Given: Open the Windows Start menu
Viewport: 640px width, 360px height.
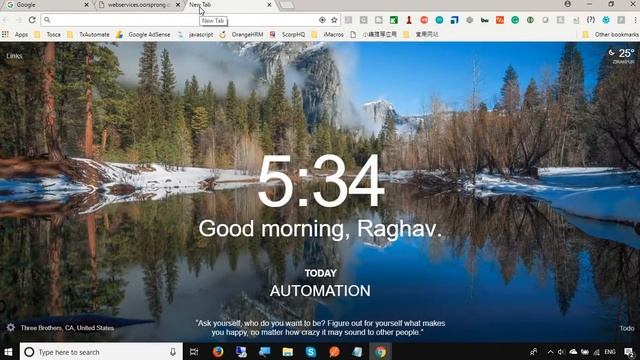Looking at the screenshot, I should click(x=9, y=351).
